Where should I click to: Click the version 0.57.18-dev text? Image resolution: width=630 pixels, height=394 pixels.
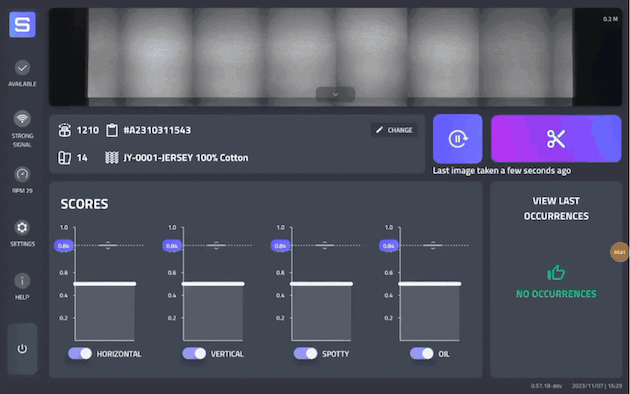click(546, 386)
